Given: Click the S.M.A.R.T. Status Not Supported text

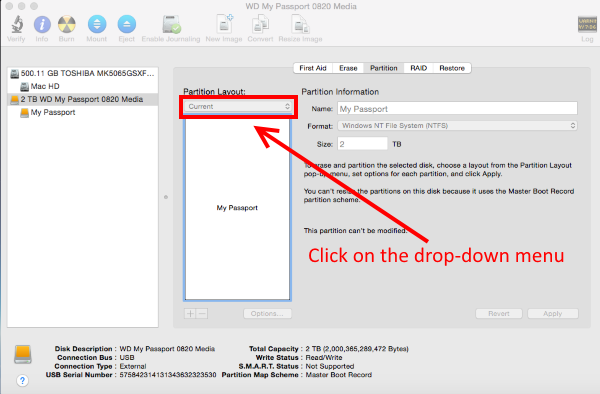Looking at the screenshot, I should [329, 366].
